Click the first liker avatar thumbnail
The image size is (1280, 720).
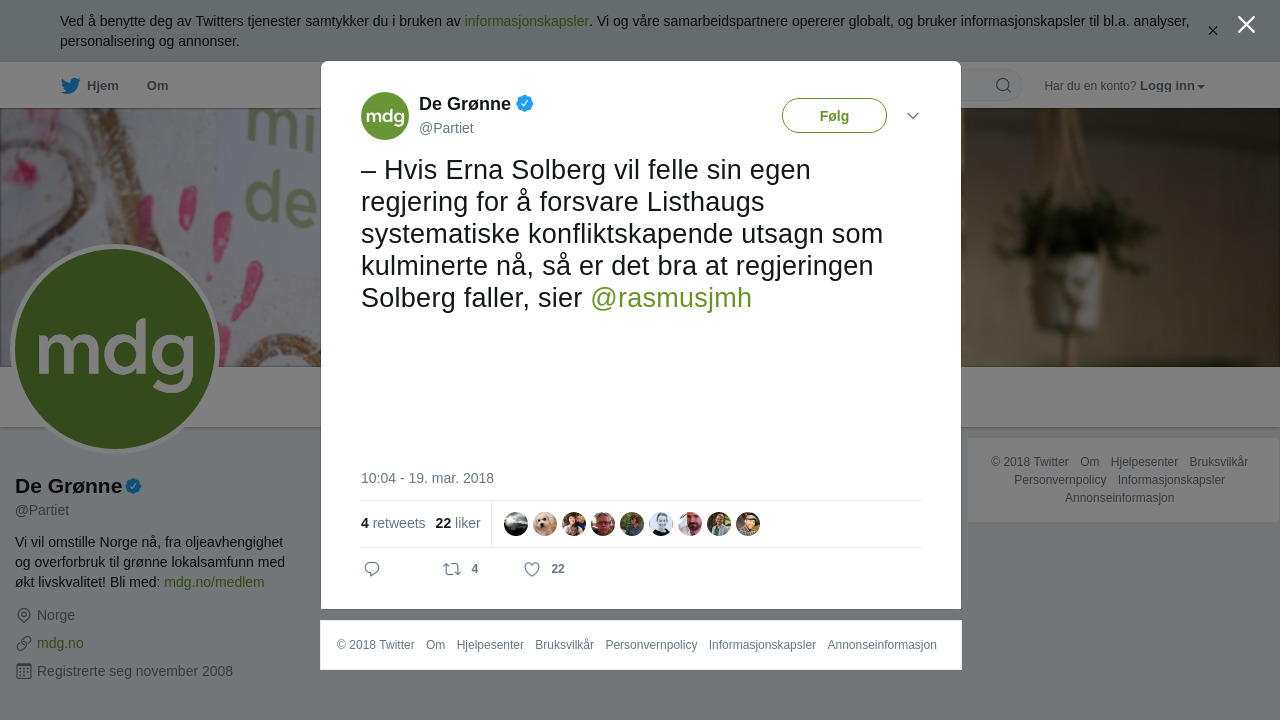point(516,524)
